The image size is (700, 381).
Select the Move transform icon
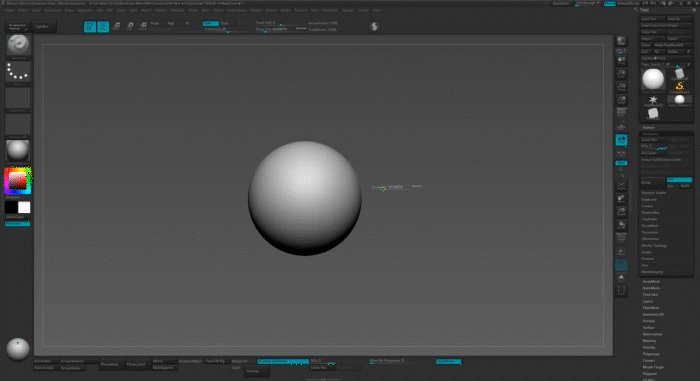click(x=116, y=27)
